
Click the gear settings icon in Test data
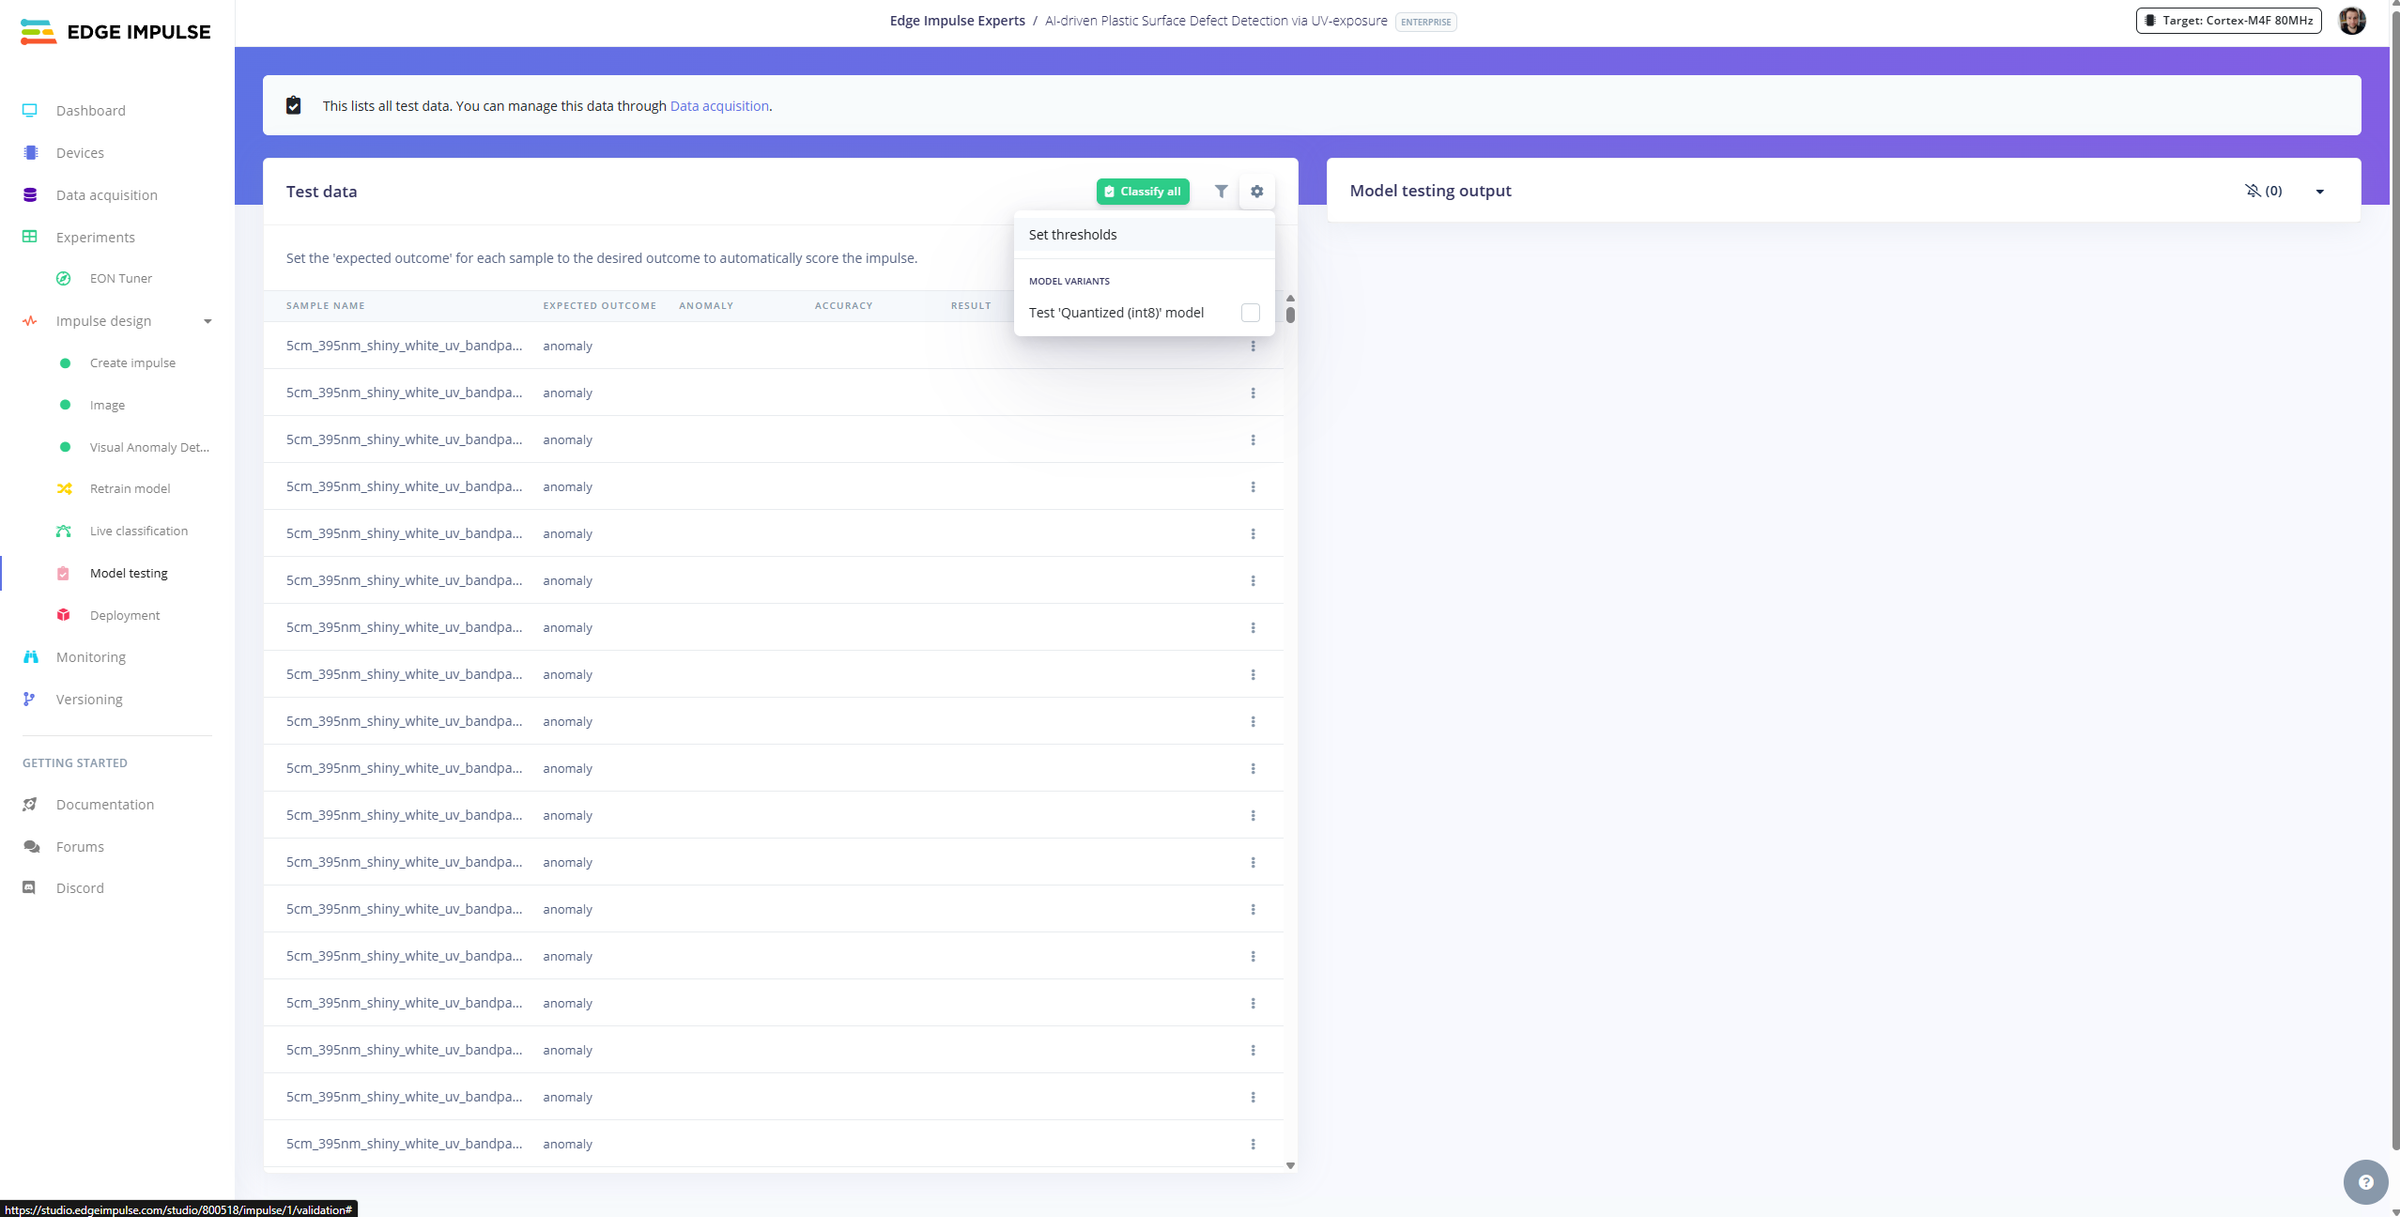coord(1257,191)
